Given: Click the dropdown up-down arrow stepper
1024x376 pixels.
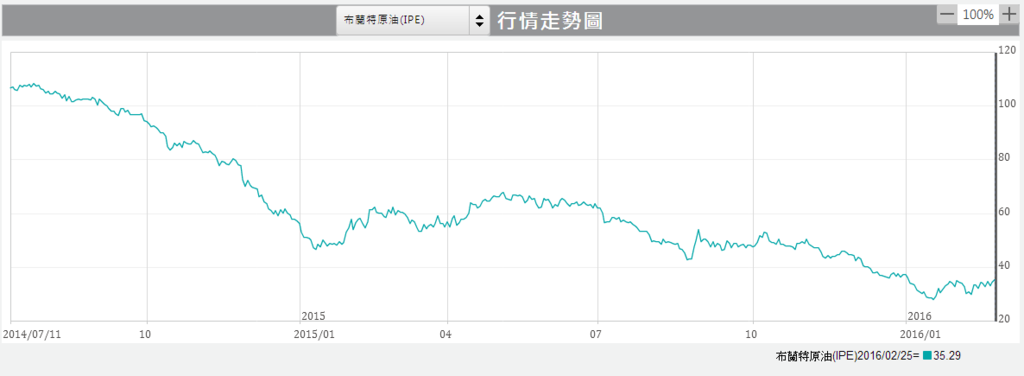Looking at the screenshot, I should (x=479, y=20).
